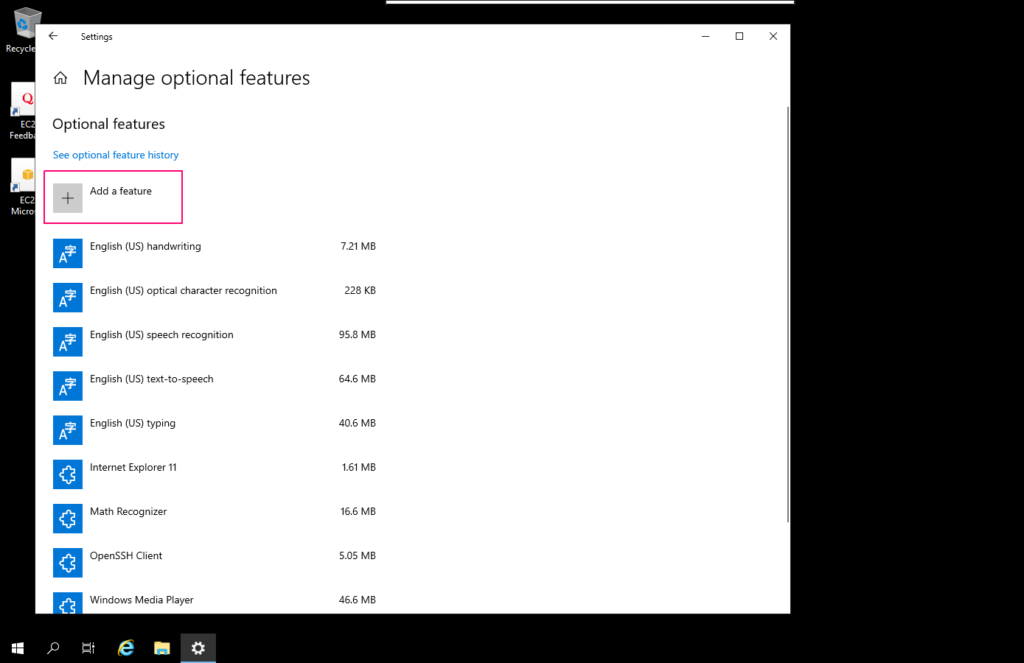This screenshot has height=663, width=1024.
Task: Click the Home icon in Settings
Action: point(61,79)
